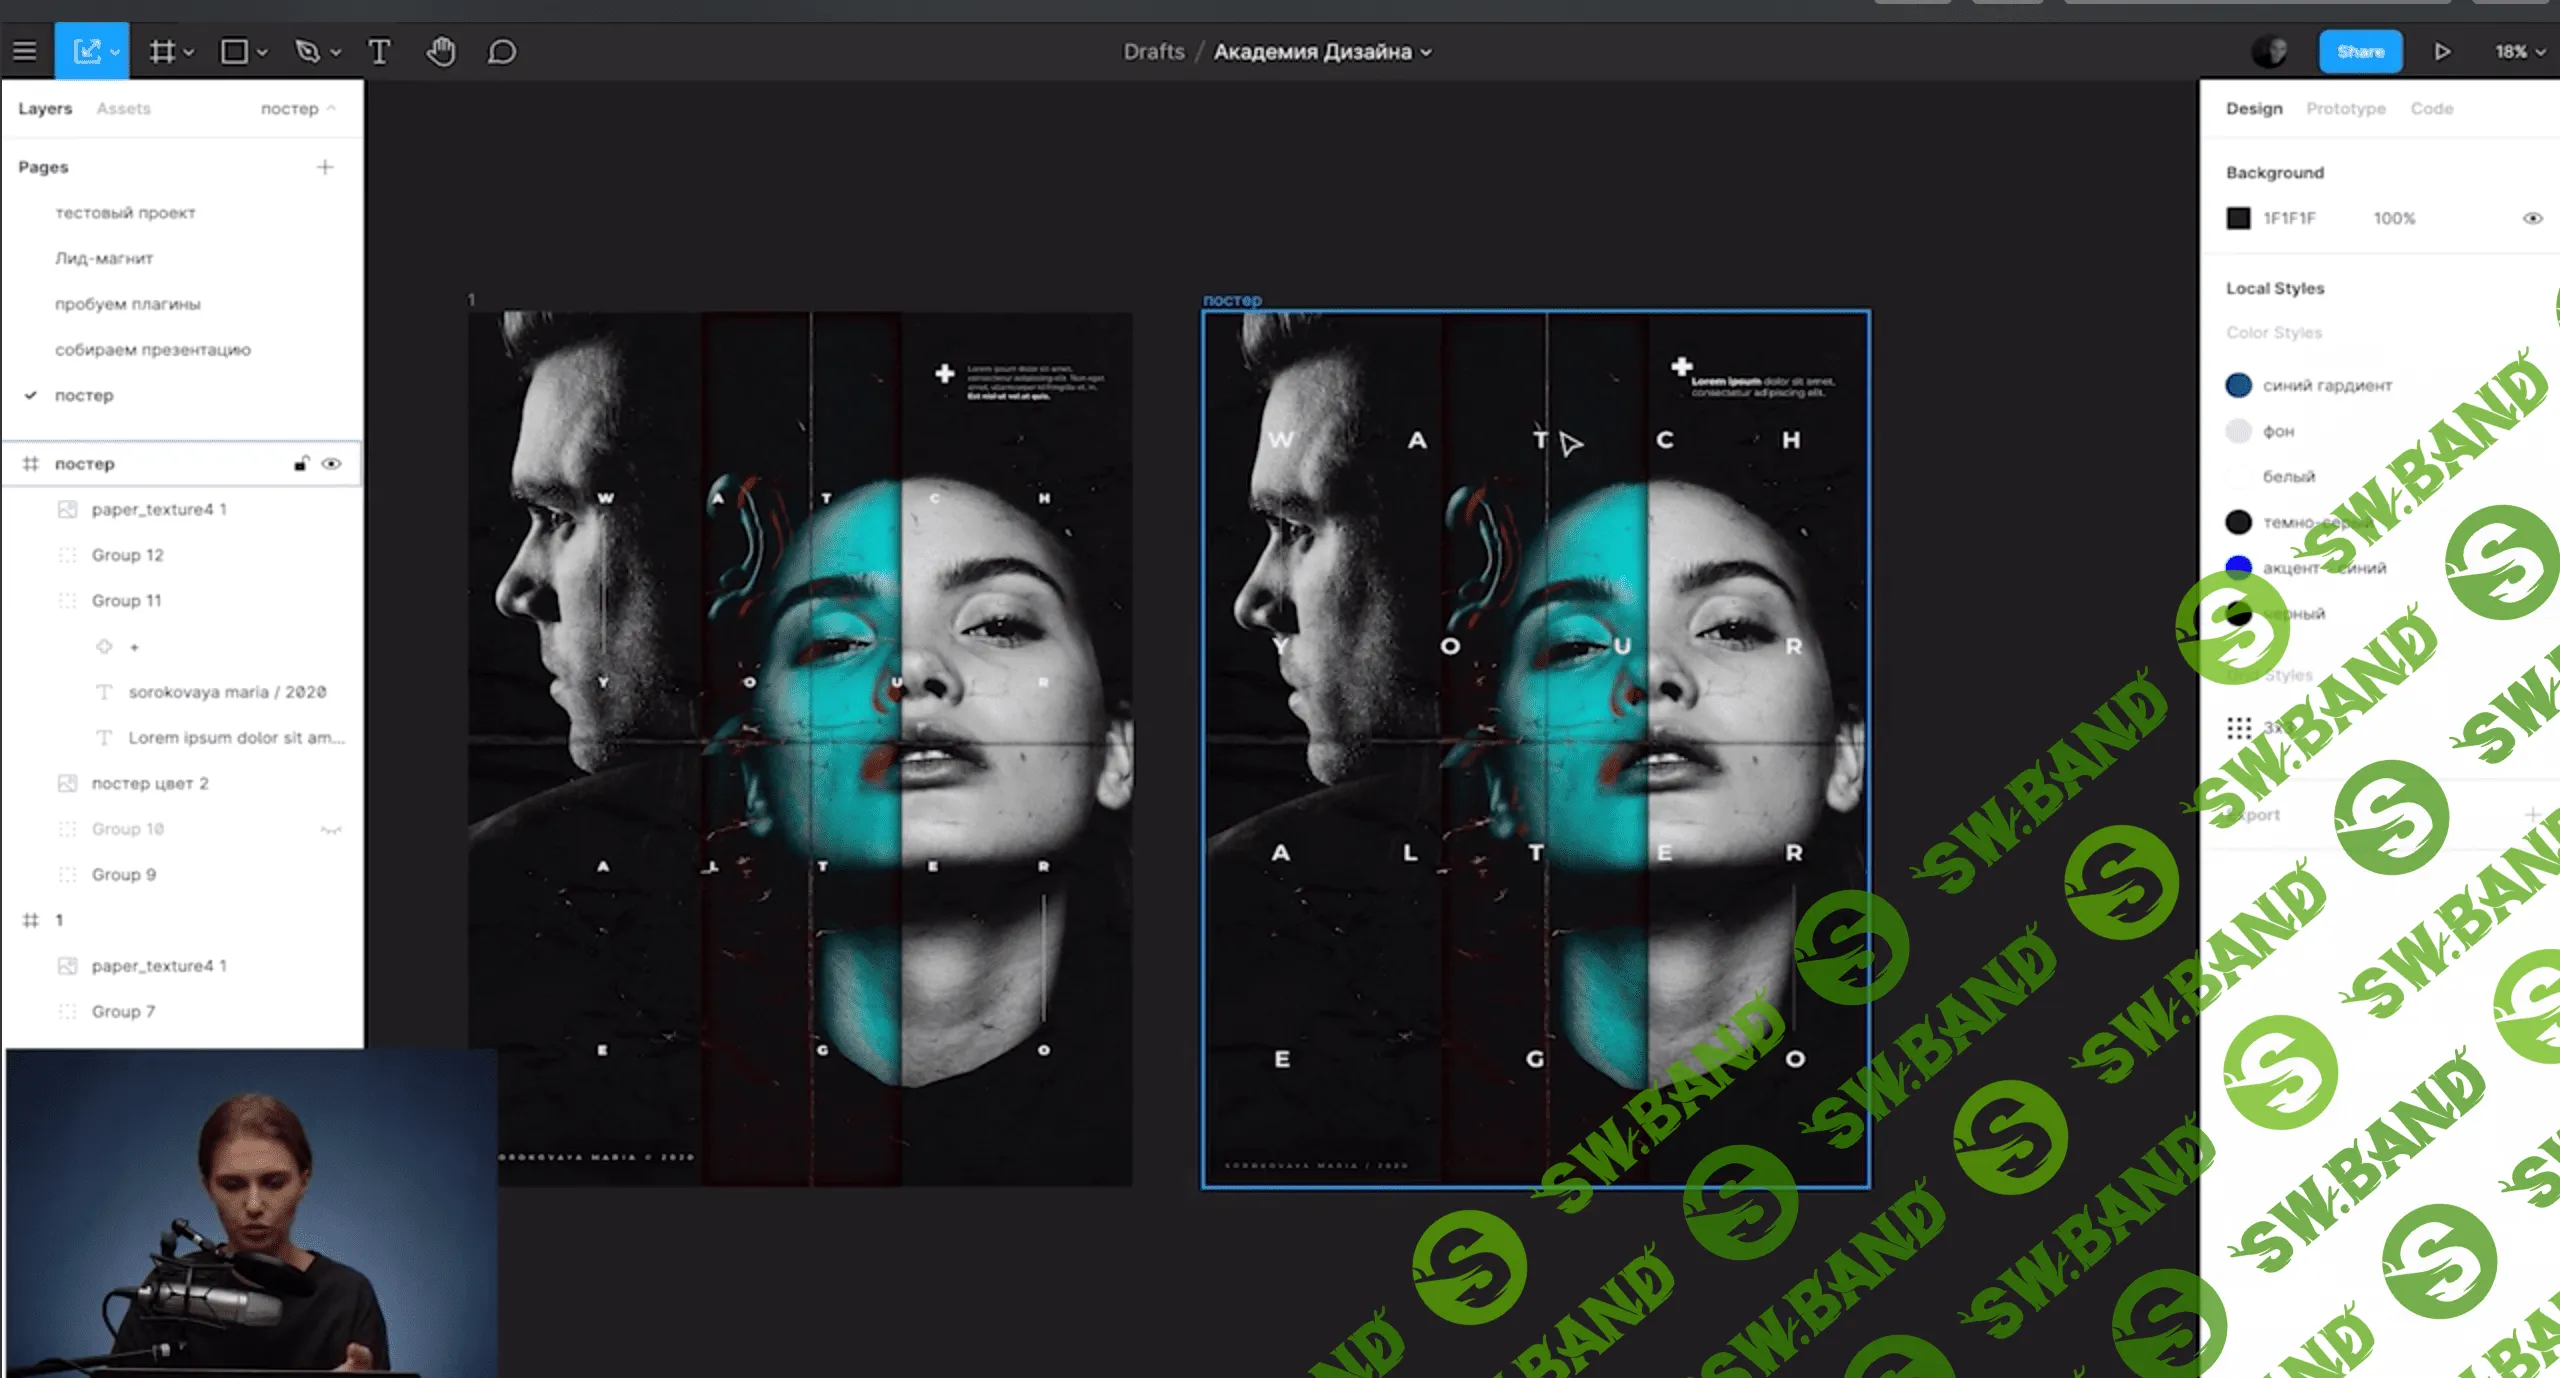Select the Frame tool
This screenshot has width=2560, height=1378.
coord(162,51)
